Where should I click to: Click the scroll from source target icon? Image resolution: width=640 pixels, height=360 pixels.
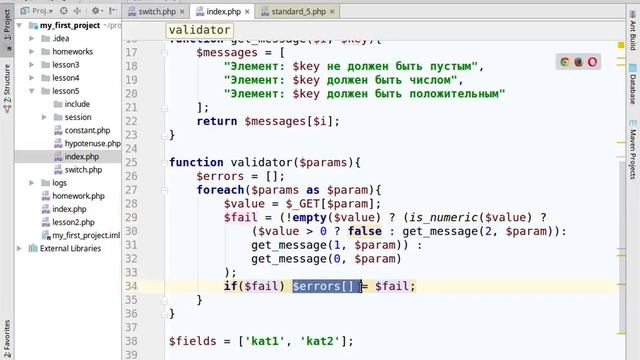click(64, 11)
